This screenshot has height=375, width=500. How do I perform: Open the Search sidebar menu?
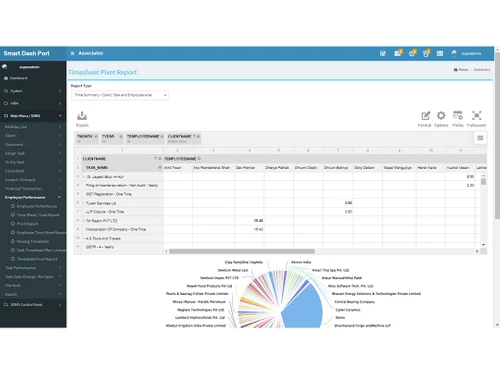[x=33, y=294]
